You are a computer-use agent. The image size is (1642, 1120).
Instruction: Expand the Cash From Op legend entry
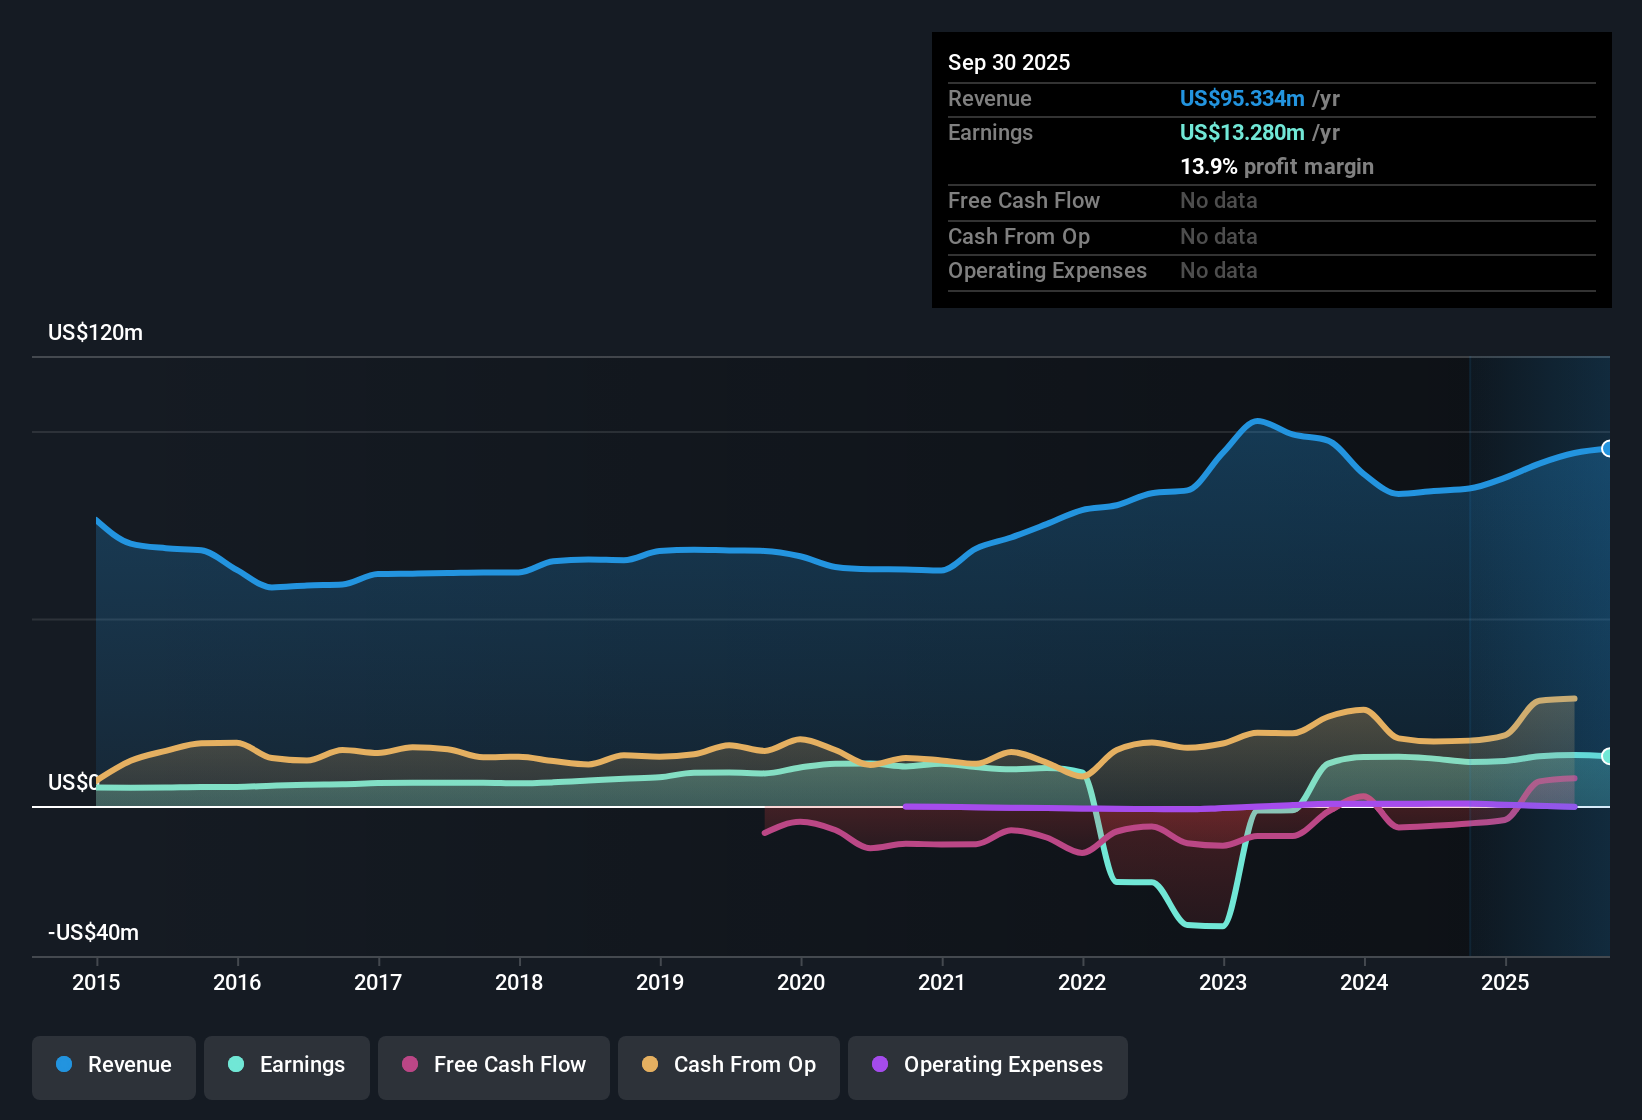(728, 1065)
